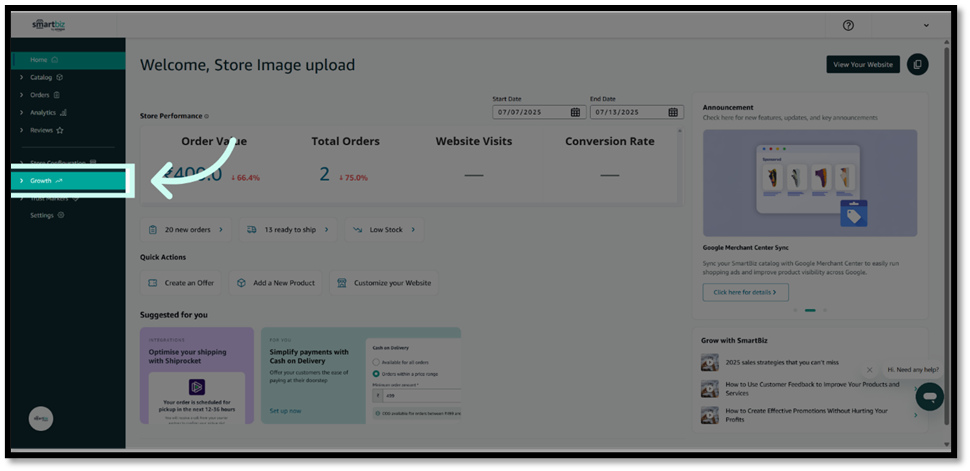Expand the Catalog sidebar section
Image resolution: width=970 pixels, height=471 pixels.
click(41, 77)
